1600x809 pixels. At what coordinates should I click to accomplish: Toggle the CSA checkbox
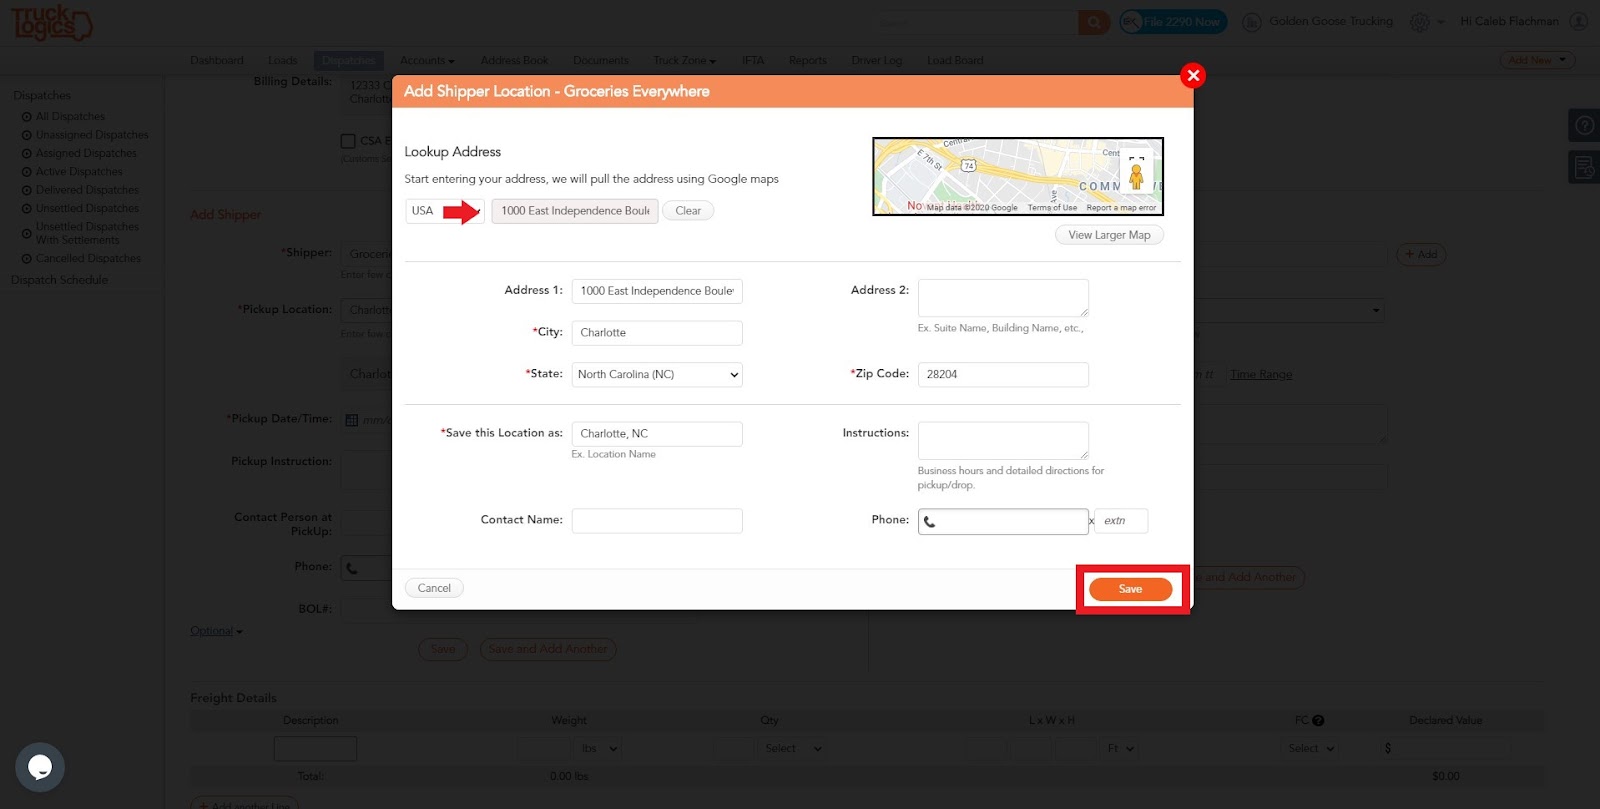pyautogui.click(x=348, y=141)
